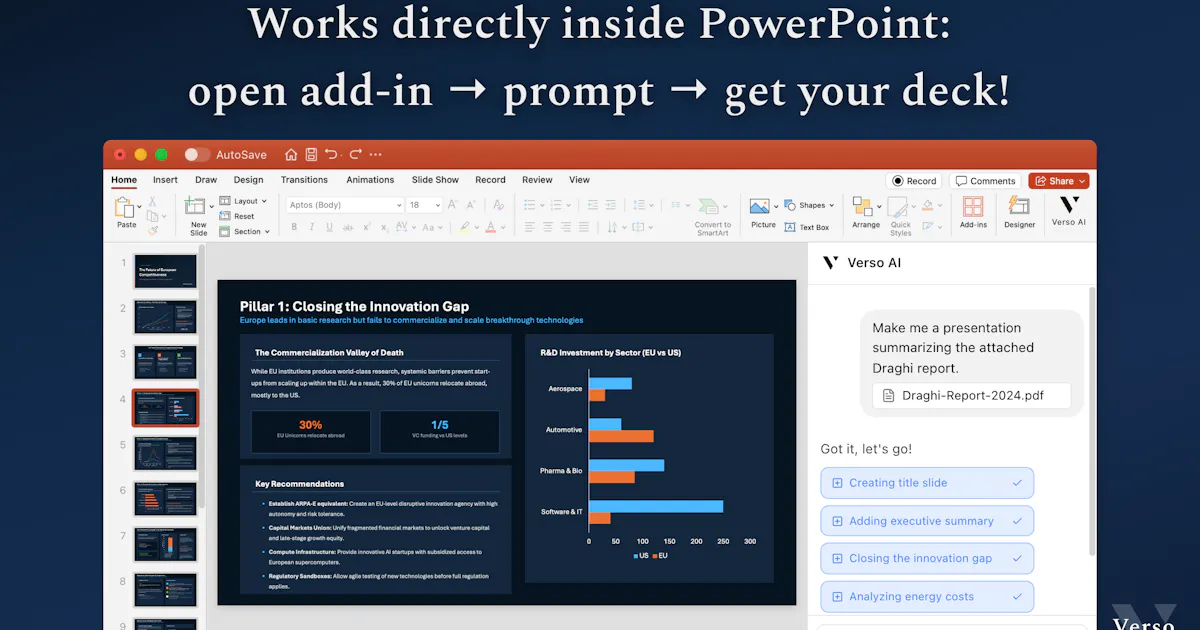Open the Add-ins gallery
The width and height of the screenshot is (1200, 630).
pyautogui.click(x=973, y=206)
